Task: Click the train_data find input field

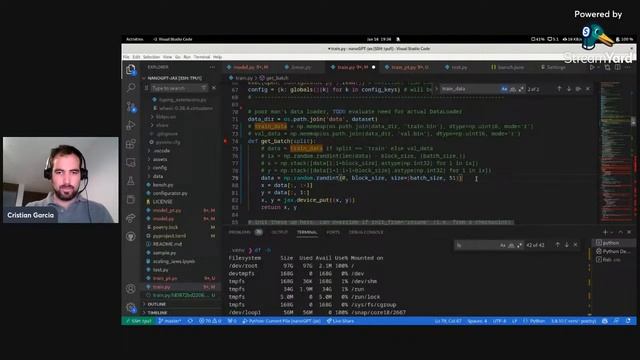Action: 470,89
